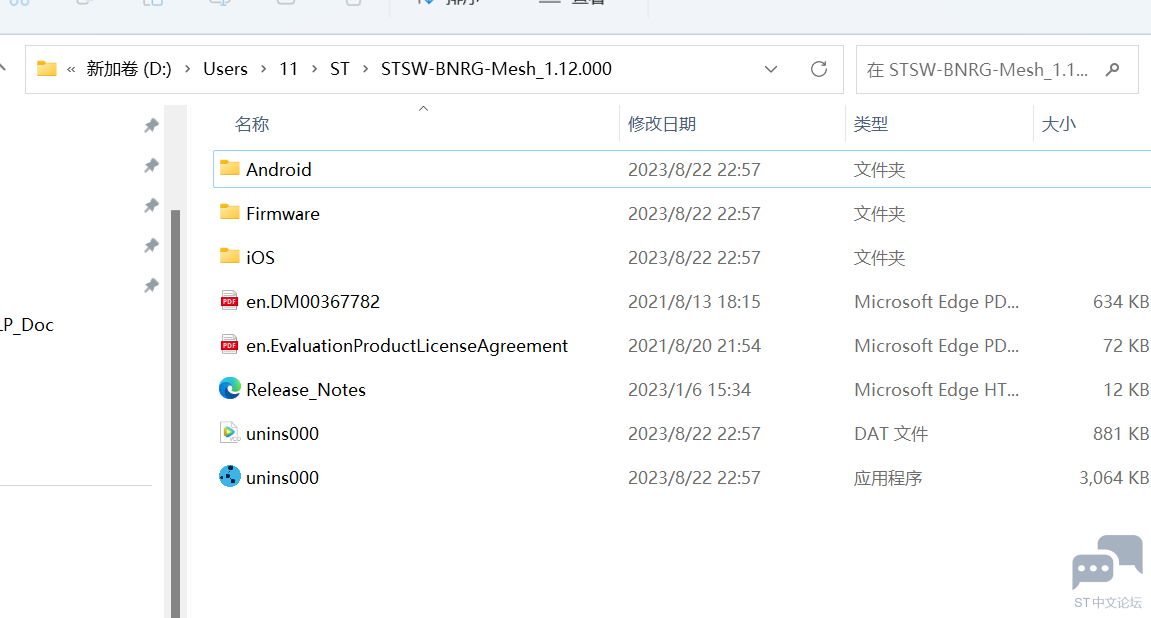
Task: Click the Edge icon of Release_Notes
Action: click(x=230, y=388)
